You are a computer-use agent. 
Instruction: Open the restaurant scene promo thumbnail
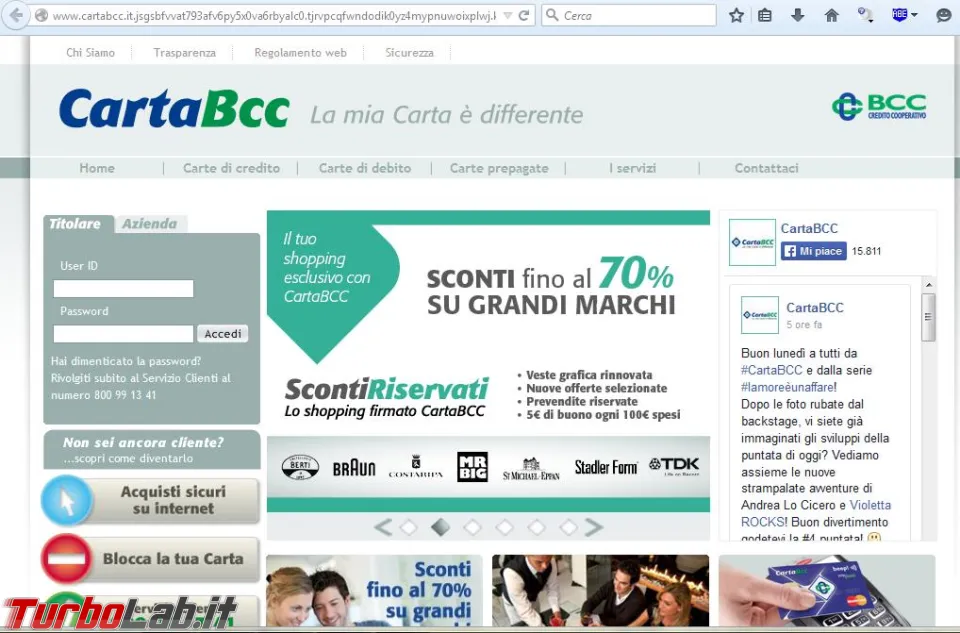pos(601,591)
